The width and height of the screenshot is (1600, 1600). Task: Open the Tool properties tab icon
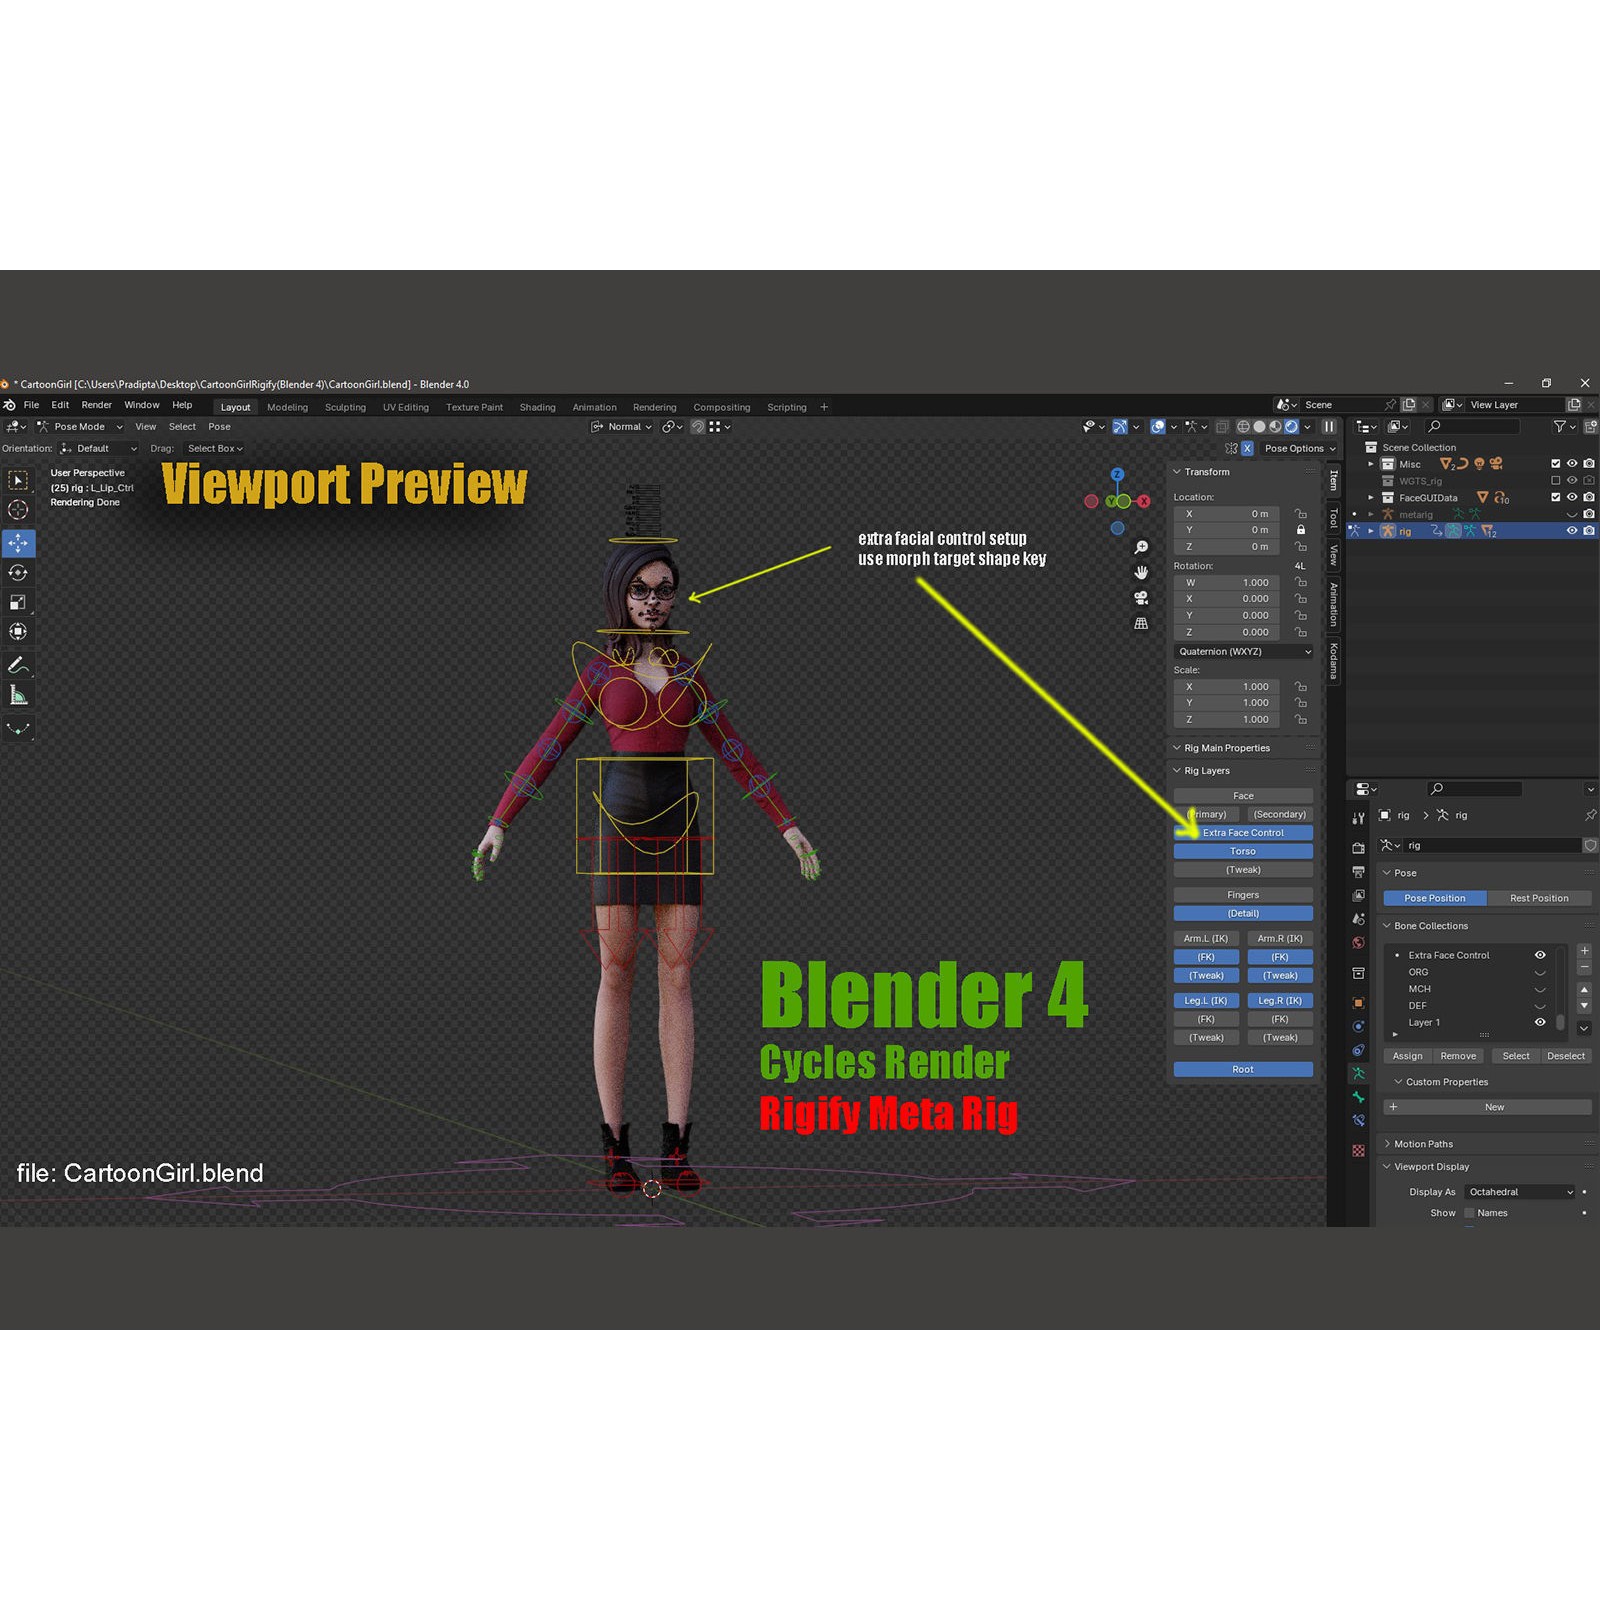click(1358, 818)
